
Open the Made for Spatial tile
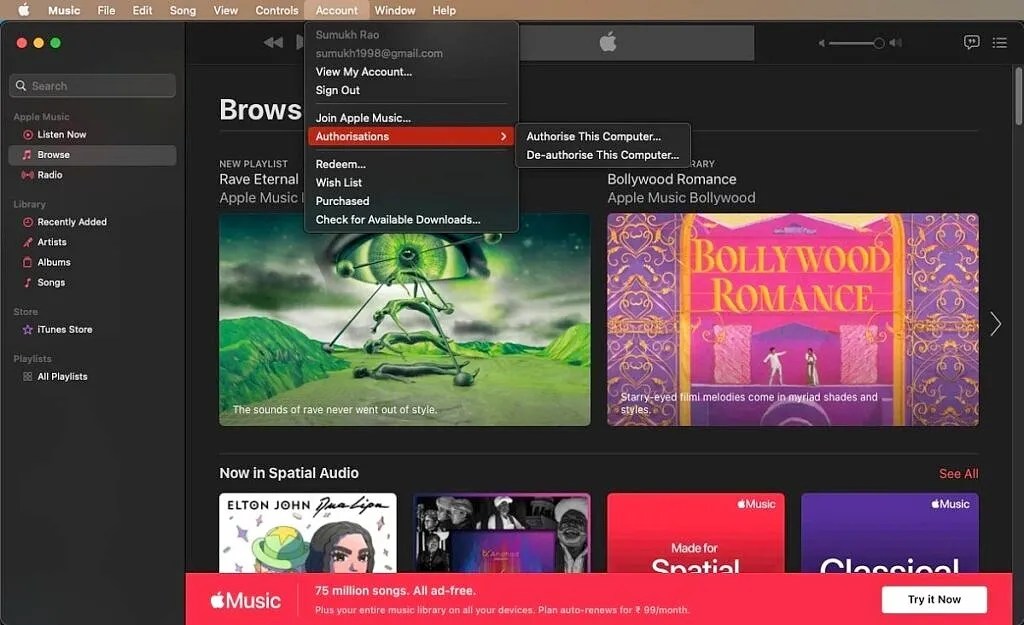(696, 532)
